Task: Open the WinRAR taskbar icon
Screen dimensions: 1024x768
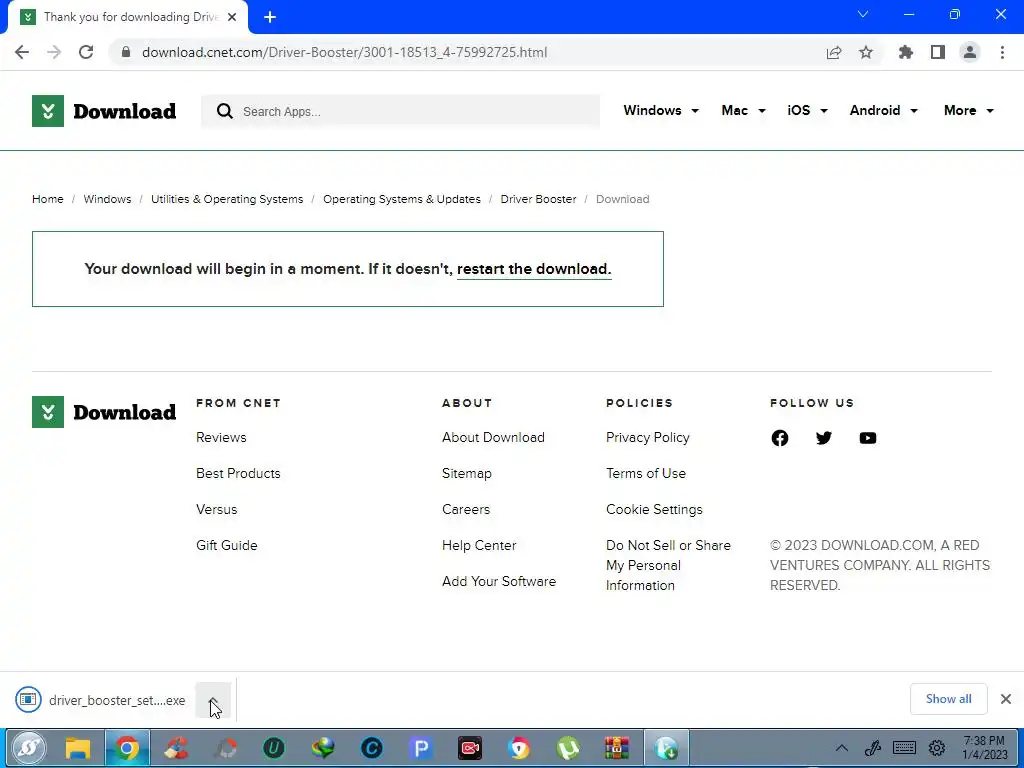Action: [x=616, y=748]
